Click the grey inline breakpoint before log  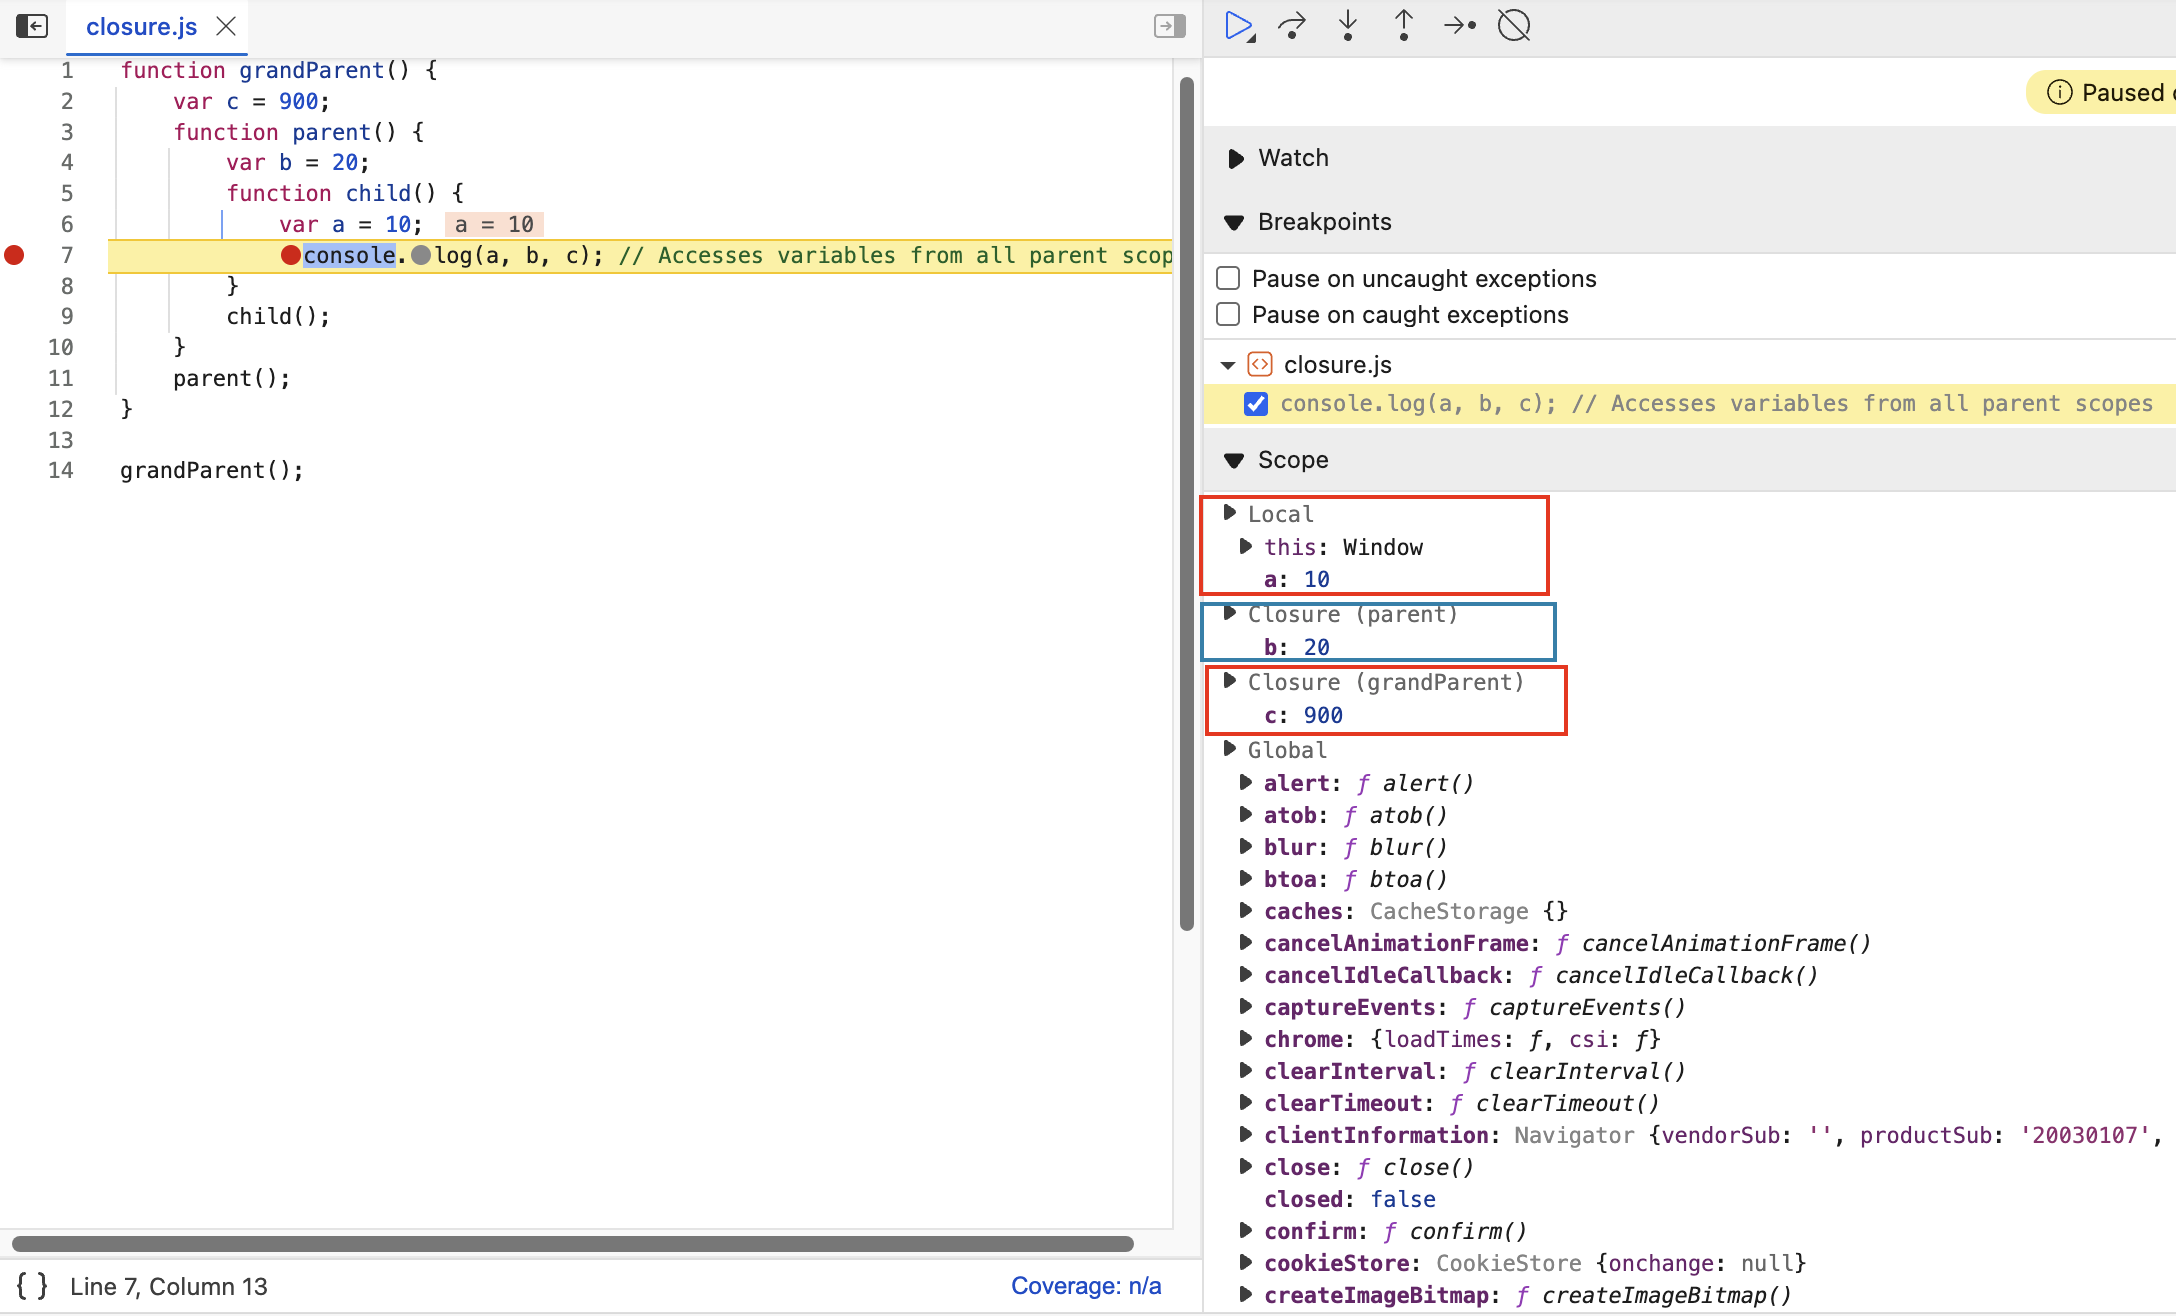[421, 255]
